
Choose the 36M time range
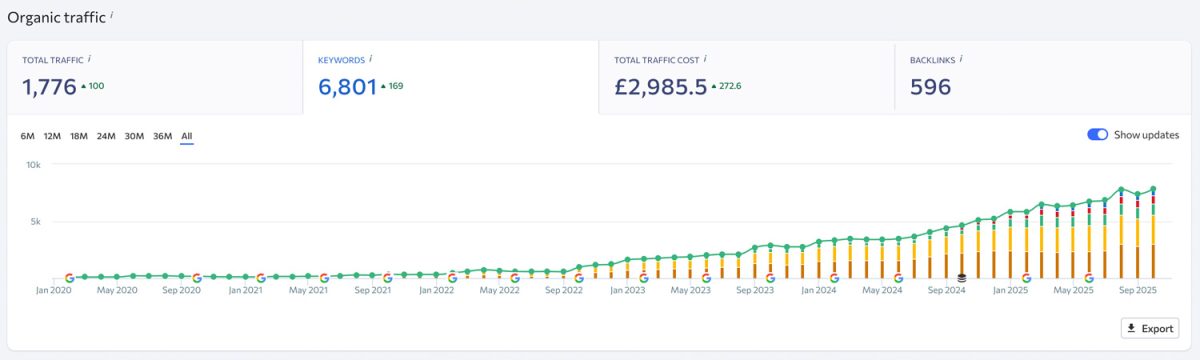162,136
